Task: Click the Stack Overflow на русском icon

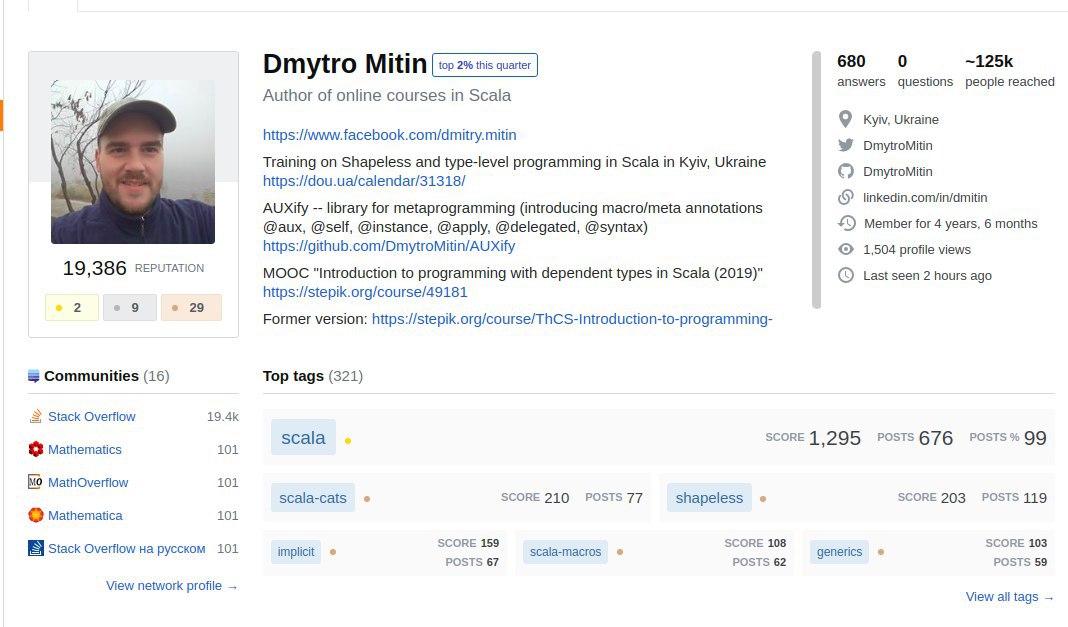Action: [35, 548]
